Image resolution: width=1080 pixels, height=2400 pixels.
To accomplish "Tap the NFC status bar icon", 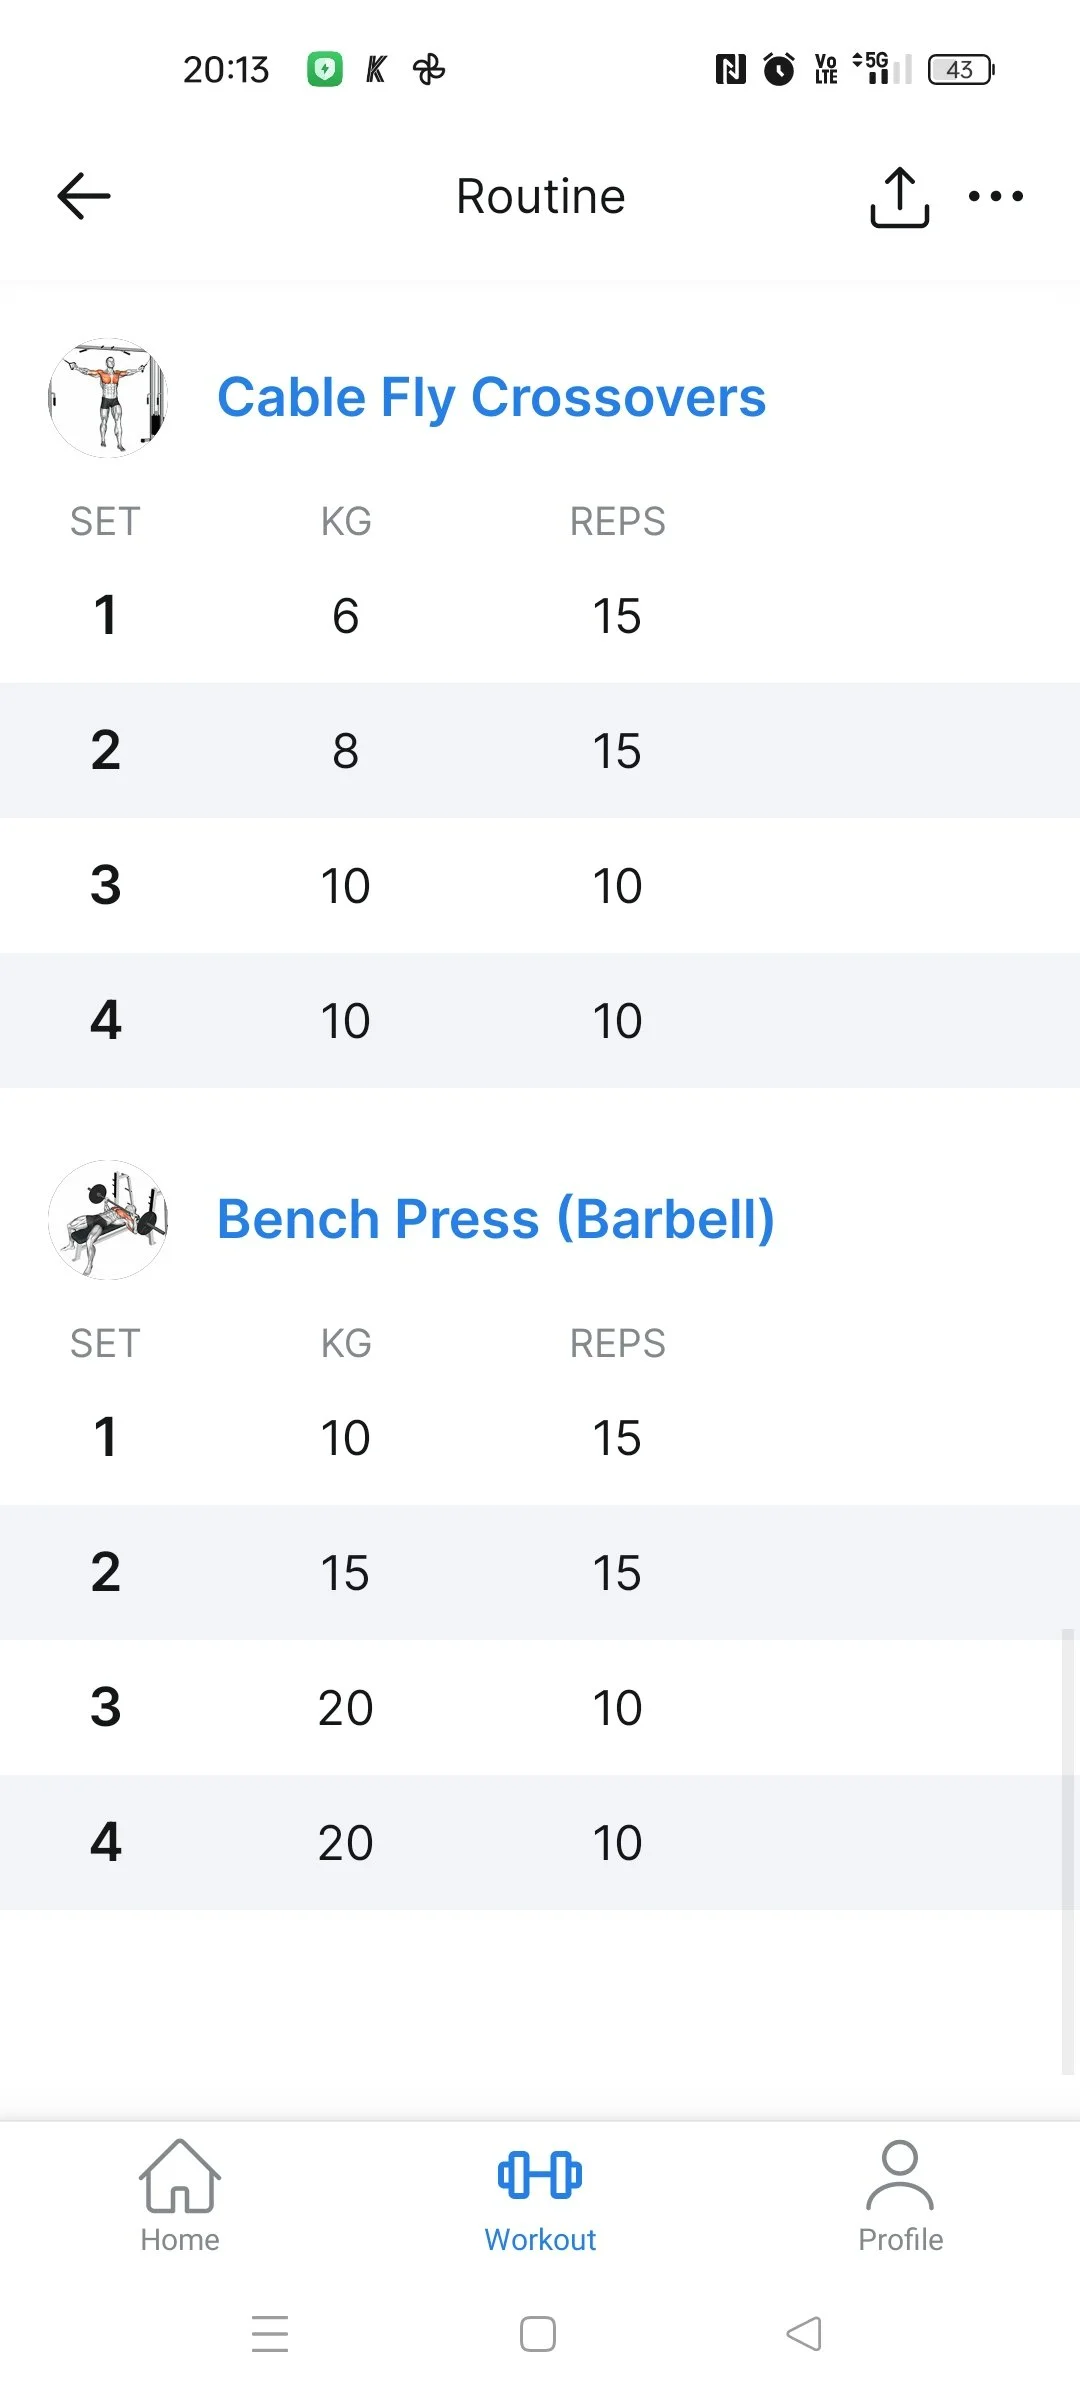I will click(x=731, y=69).
